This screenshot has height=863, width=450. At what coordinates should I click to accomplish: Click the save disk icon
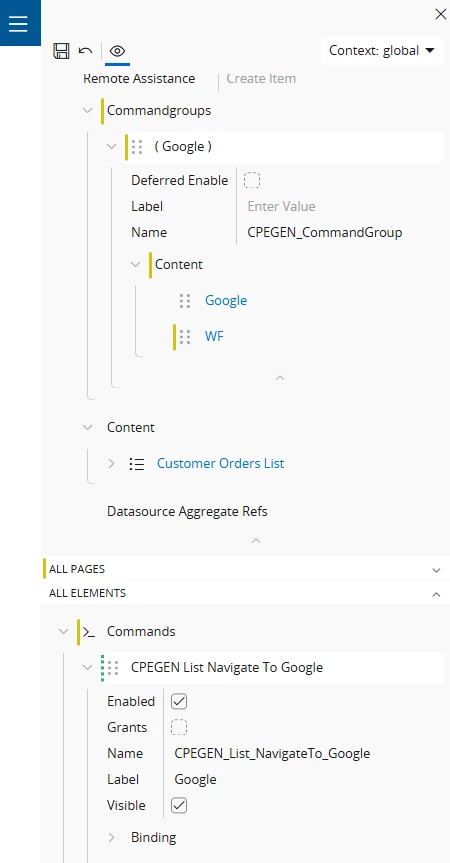tap(61, 51)
